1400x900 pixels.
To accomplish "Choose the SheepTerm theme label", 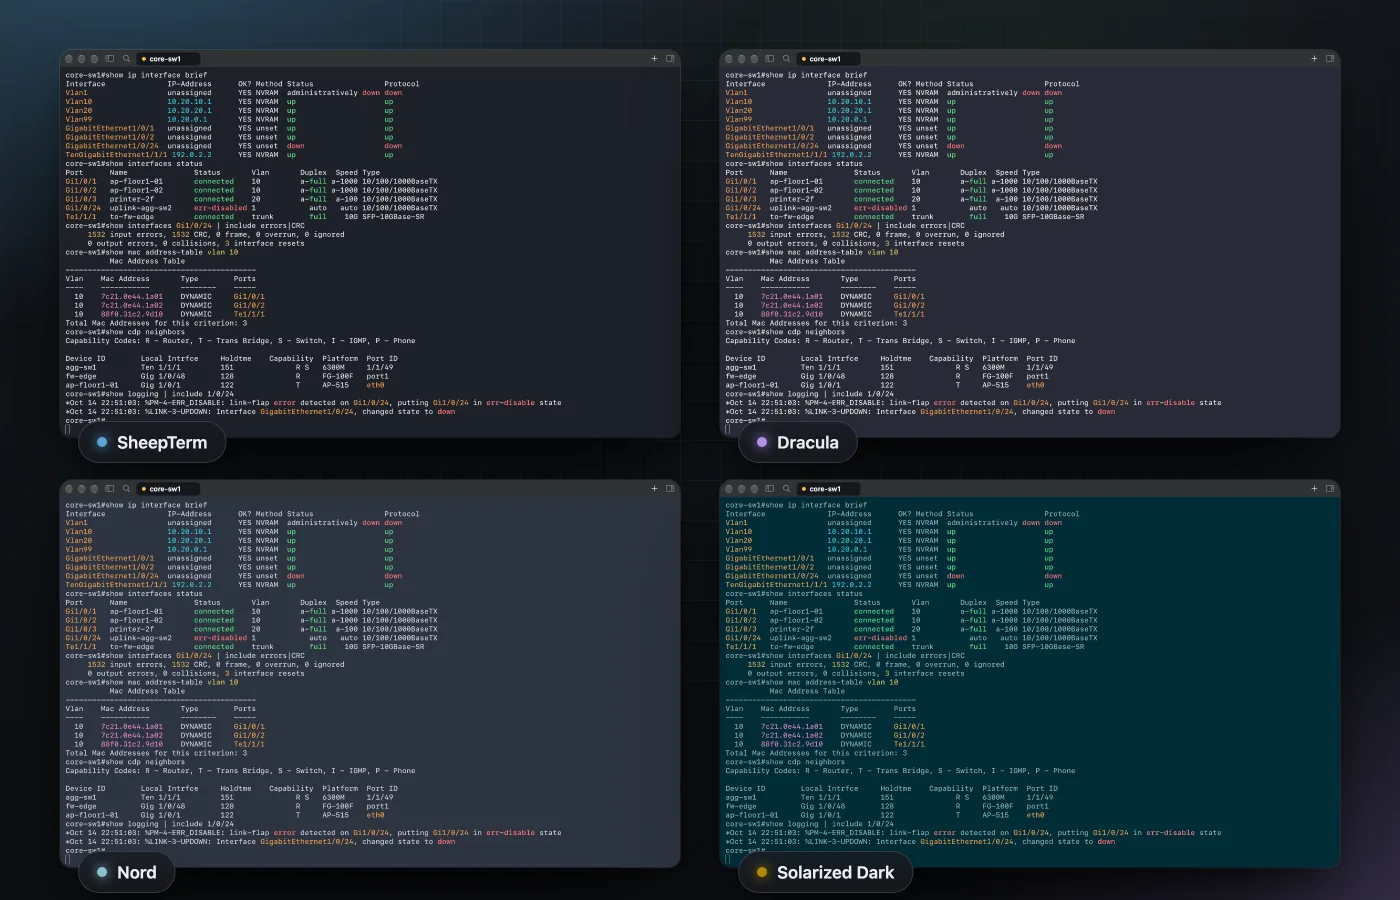I will tap(153, 442).
